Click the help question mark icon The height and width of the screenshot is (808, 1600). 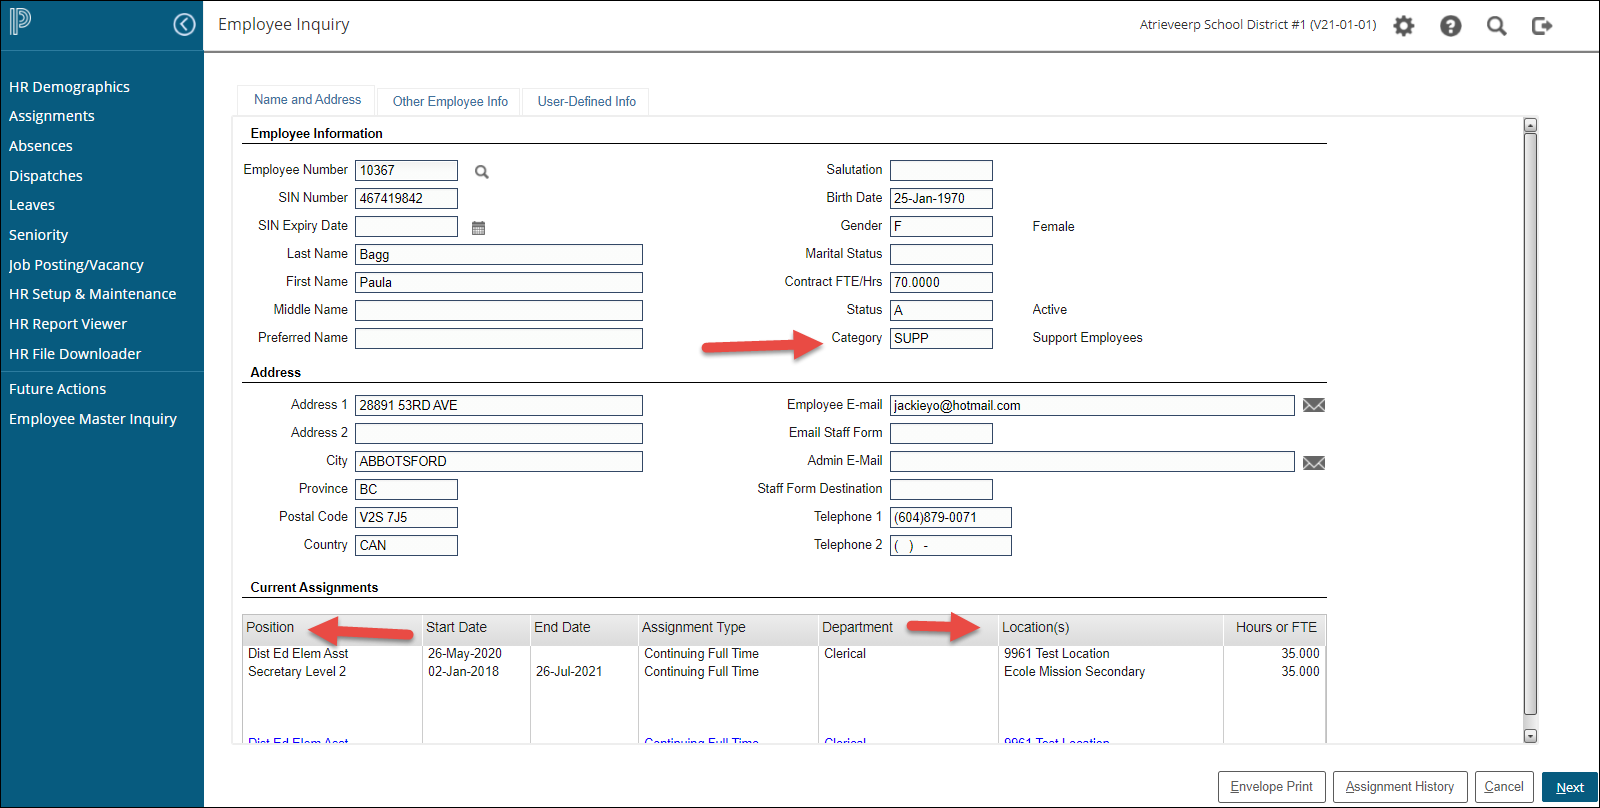(x=1450, y=26)
